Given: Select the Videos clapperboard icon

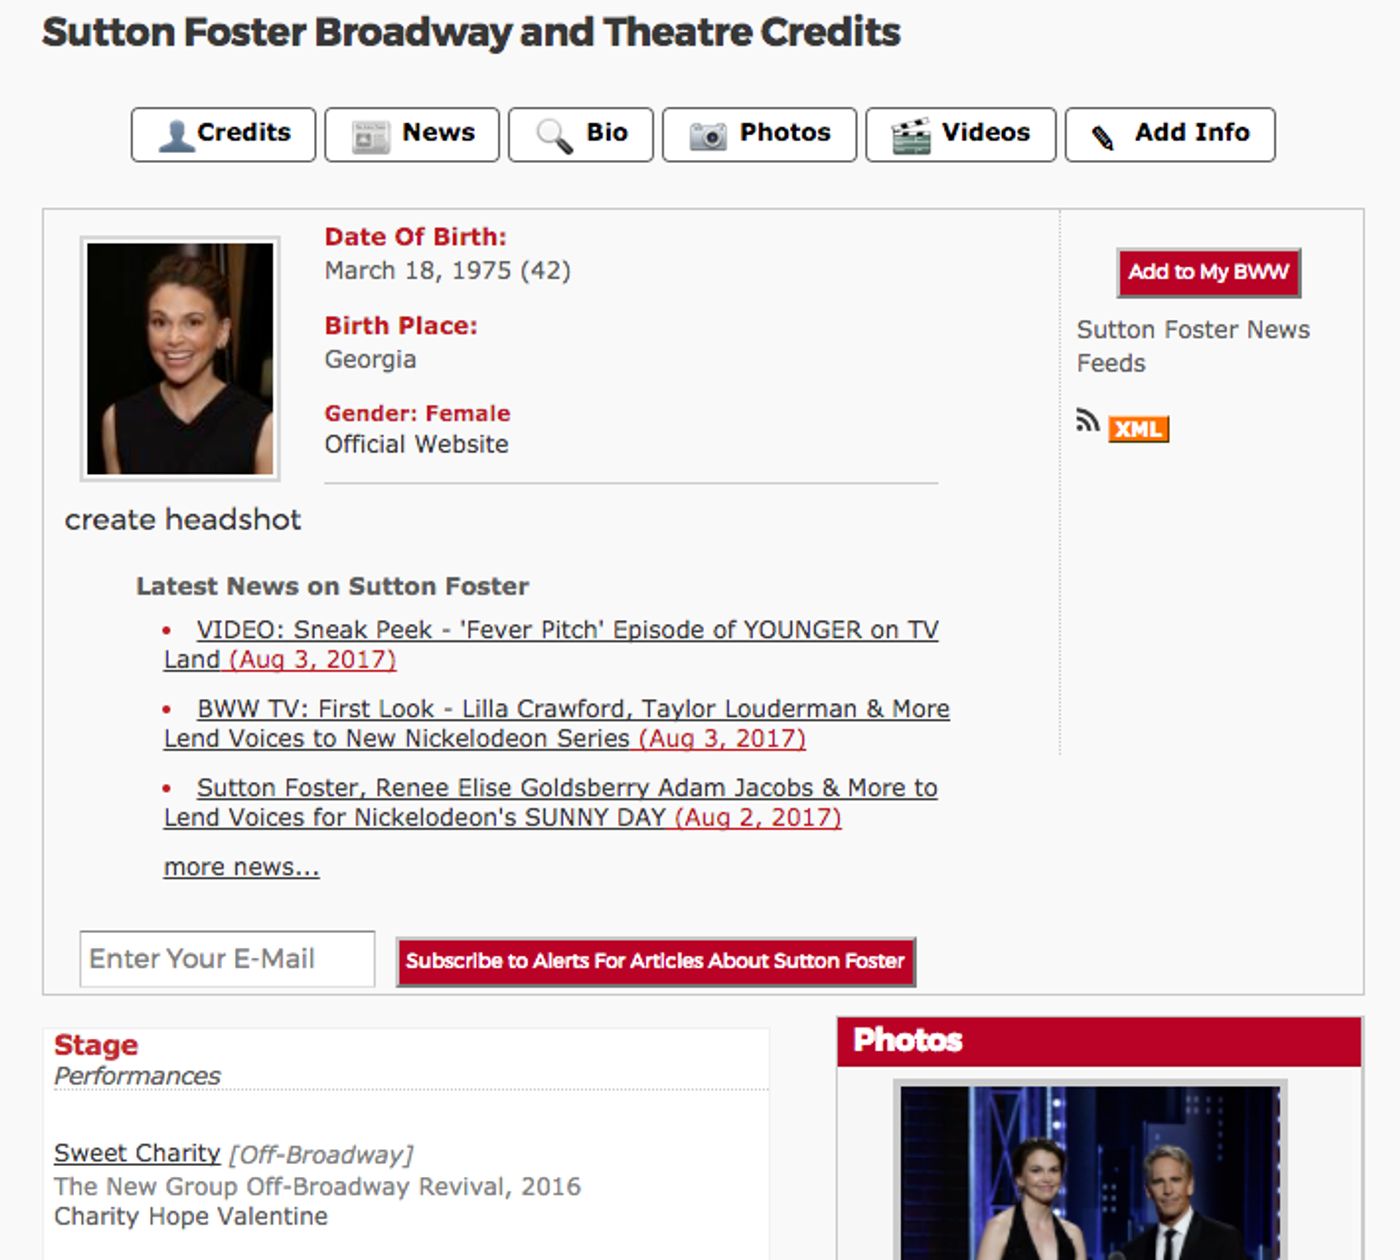Looking at the screenshot, I should 912,132.
